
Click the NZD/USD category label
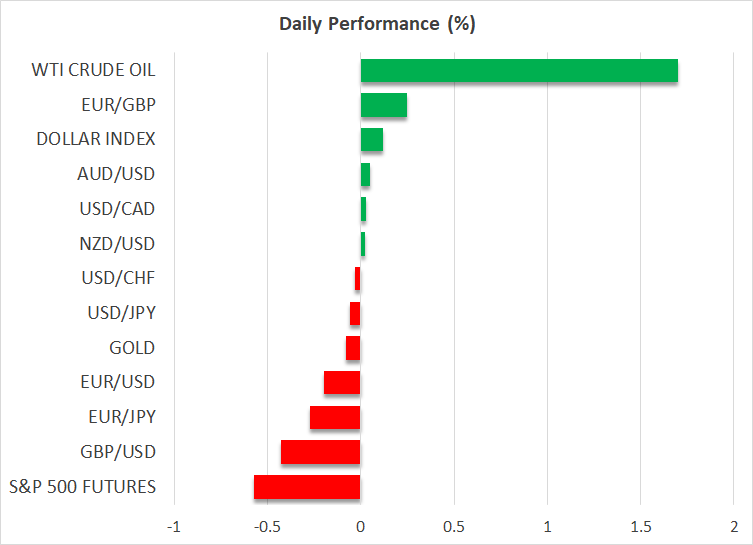[x=117, y=244]
